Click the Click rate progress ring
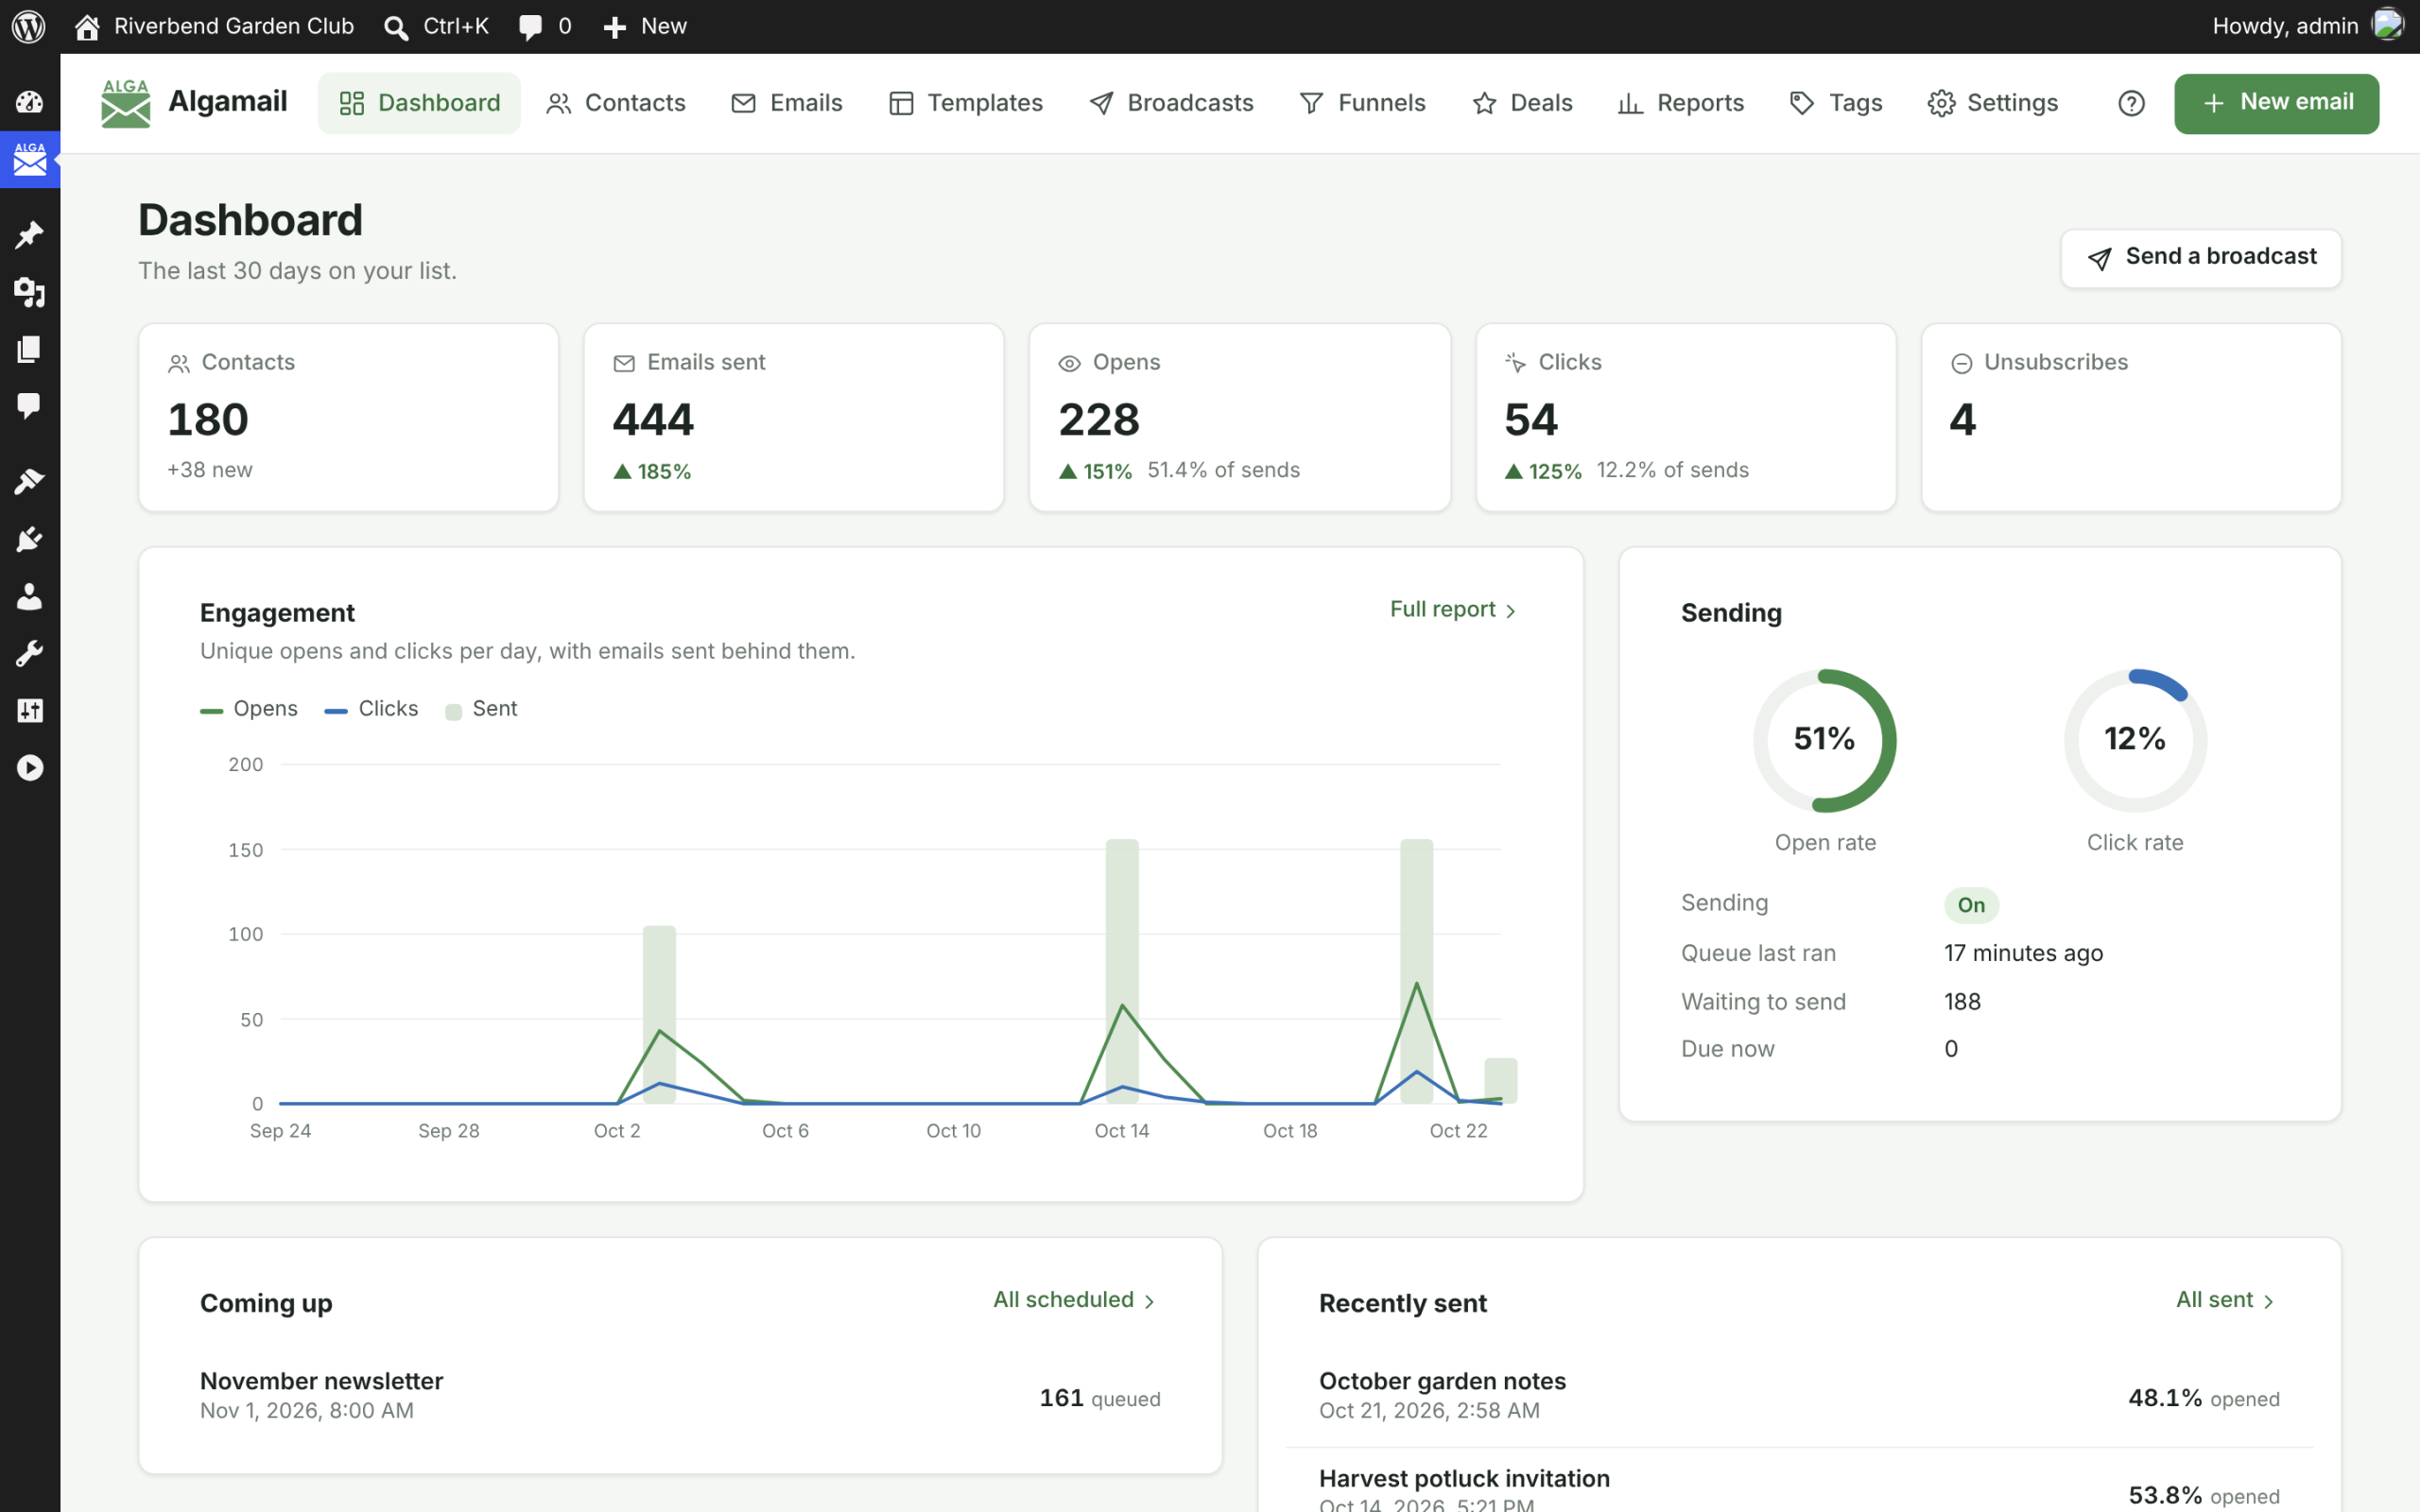 coord(2135,740)
